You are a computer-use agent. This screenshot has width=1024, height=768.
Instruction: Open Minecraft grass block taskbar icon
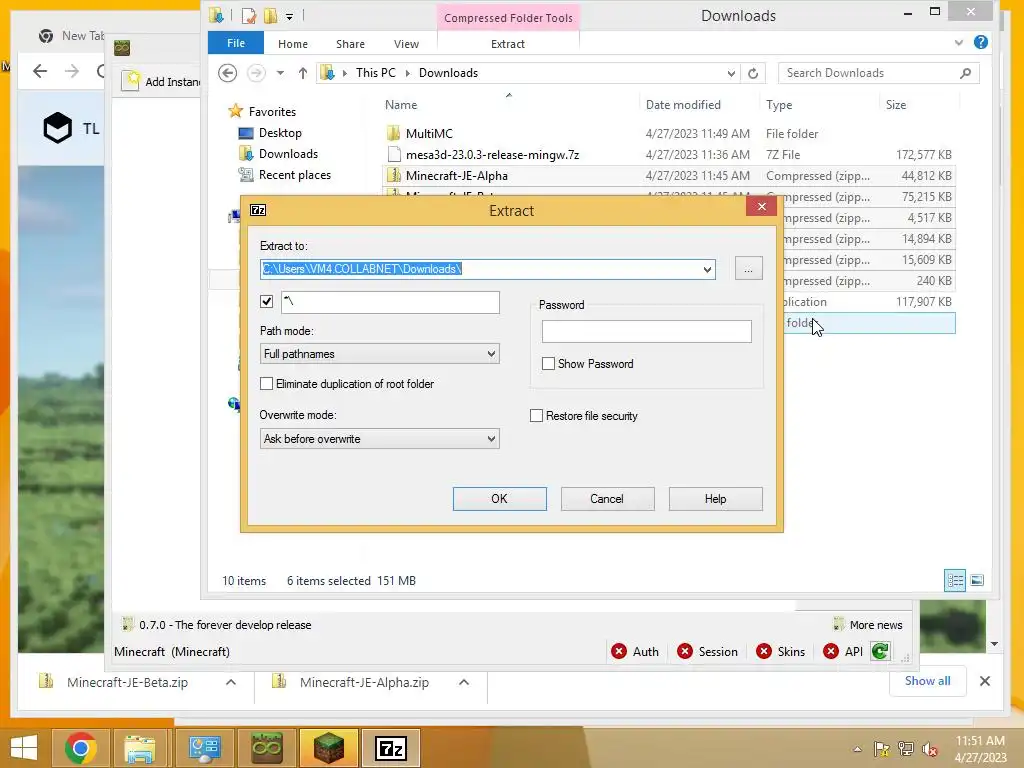[x=328, y=748]
